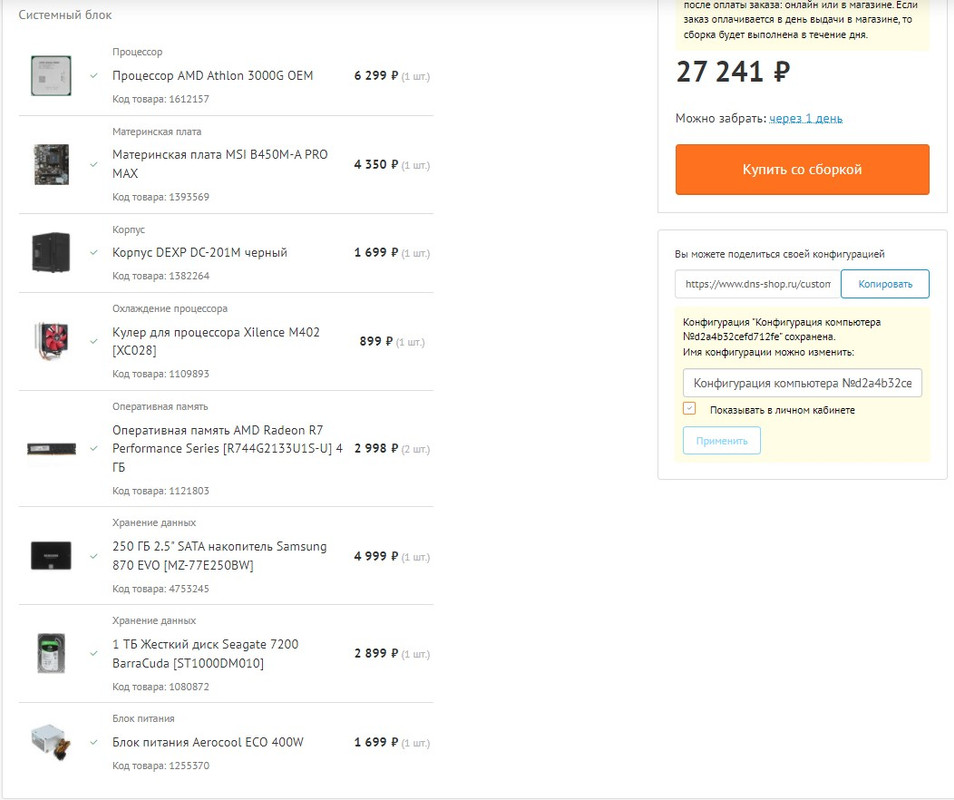
Task: Click Код товара: 1612157
Action: pos(161,99)
